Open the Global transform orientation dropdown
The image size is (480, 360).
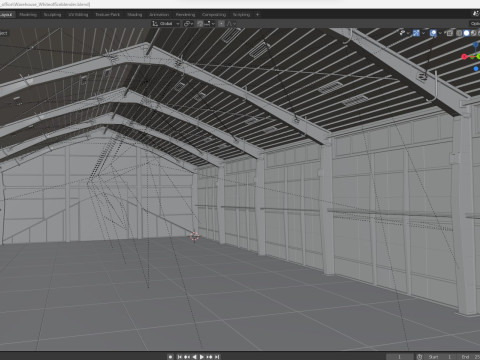click(166, 24)
